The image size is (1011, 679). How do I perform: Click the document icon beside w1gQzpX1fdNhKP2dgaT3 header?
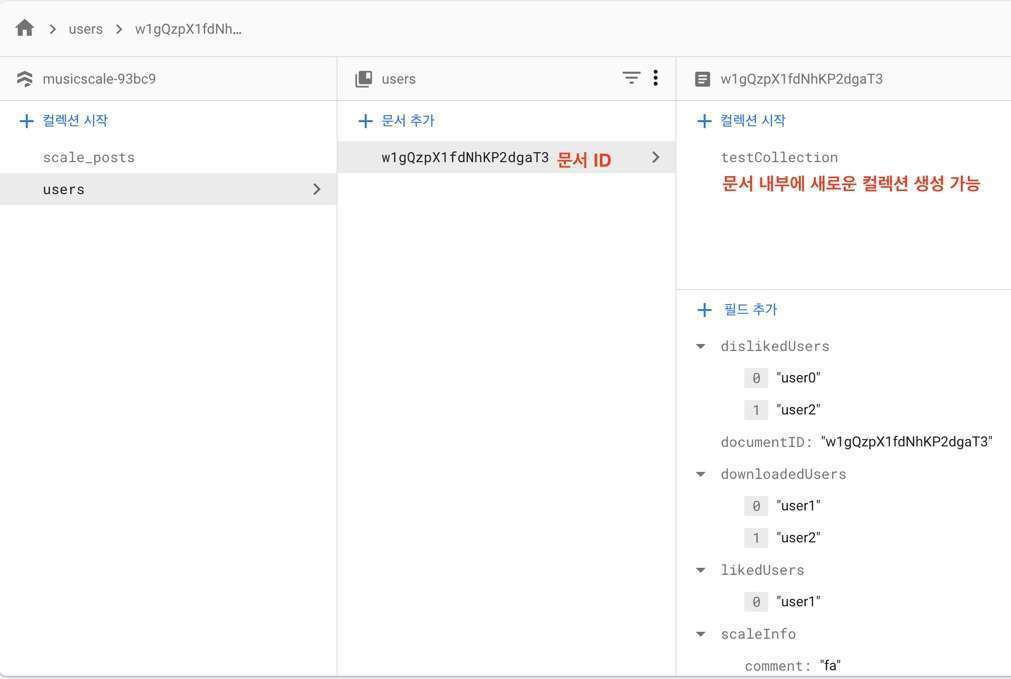[x=702, y=79]
